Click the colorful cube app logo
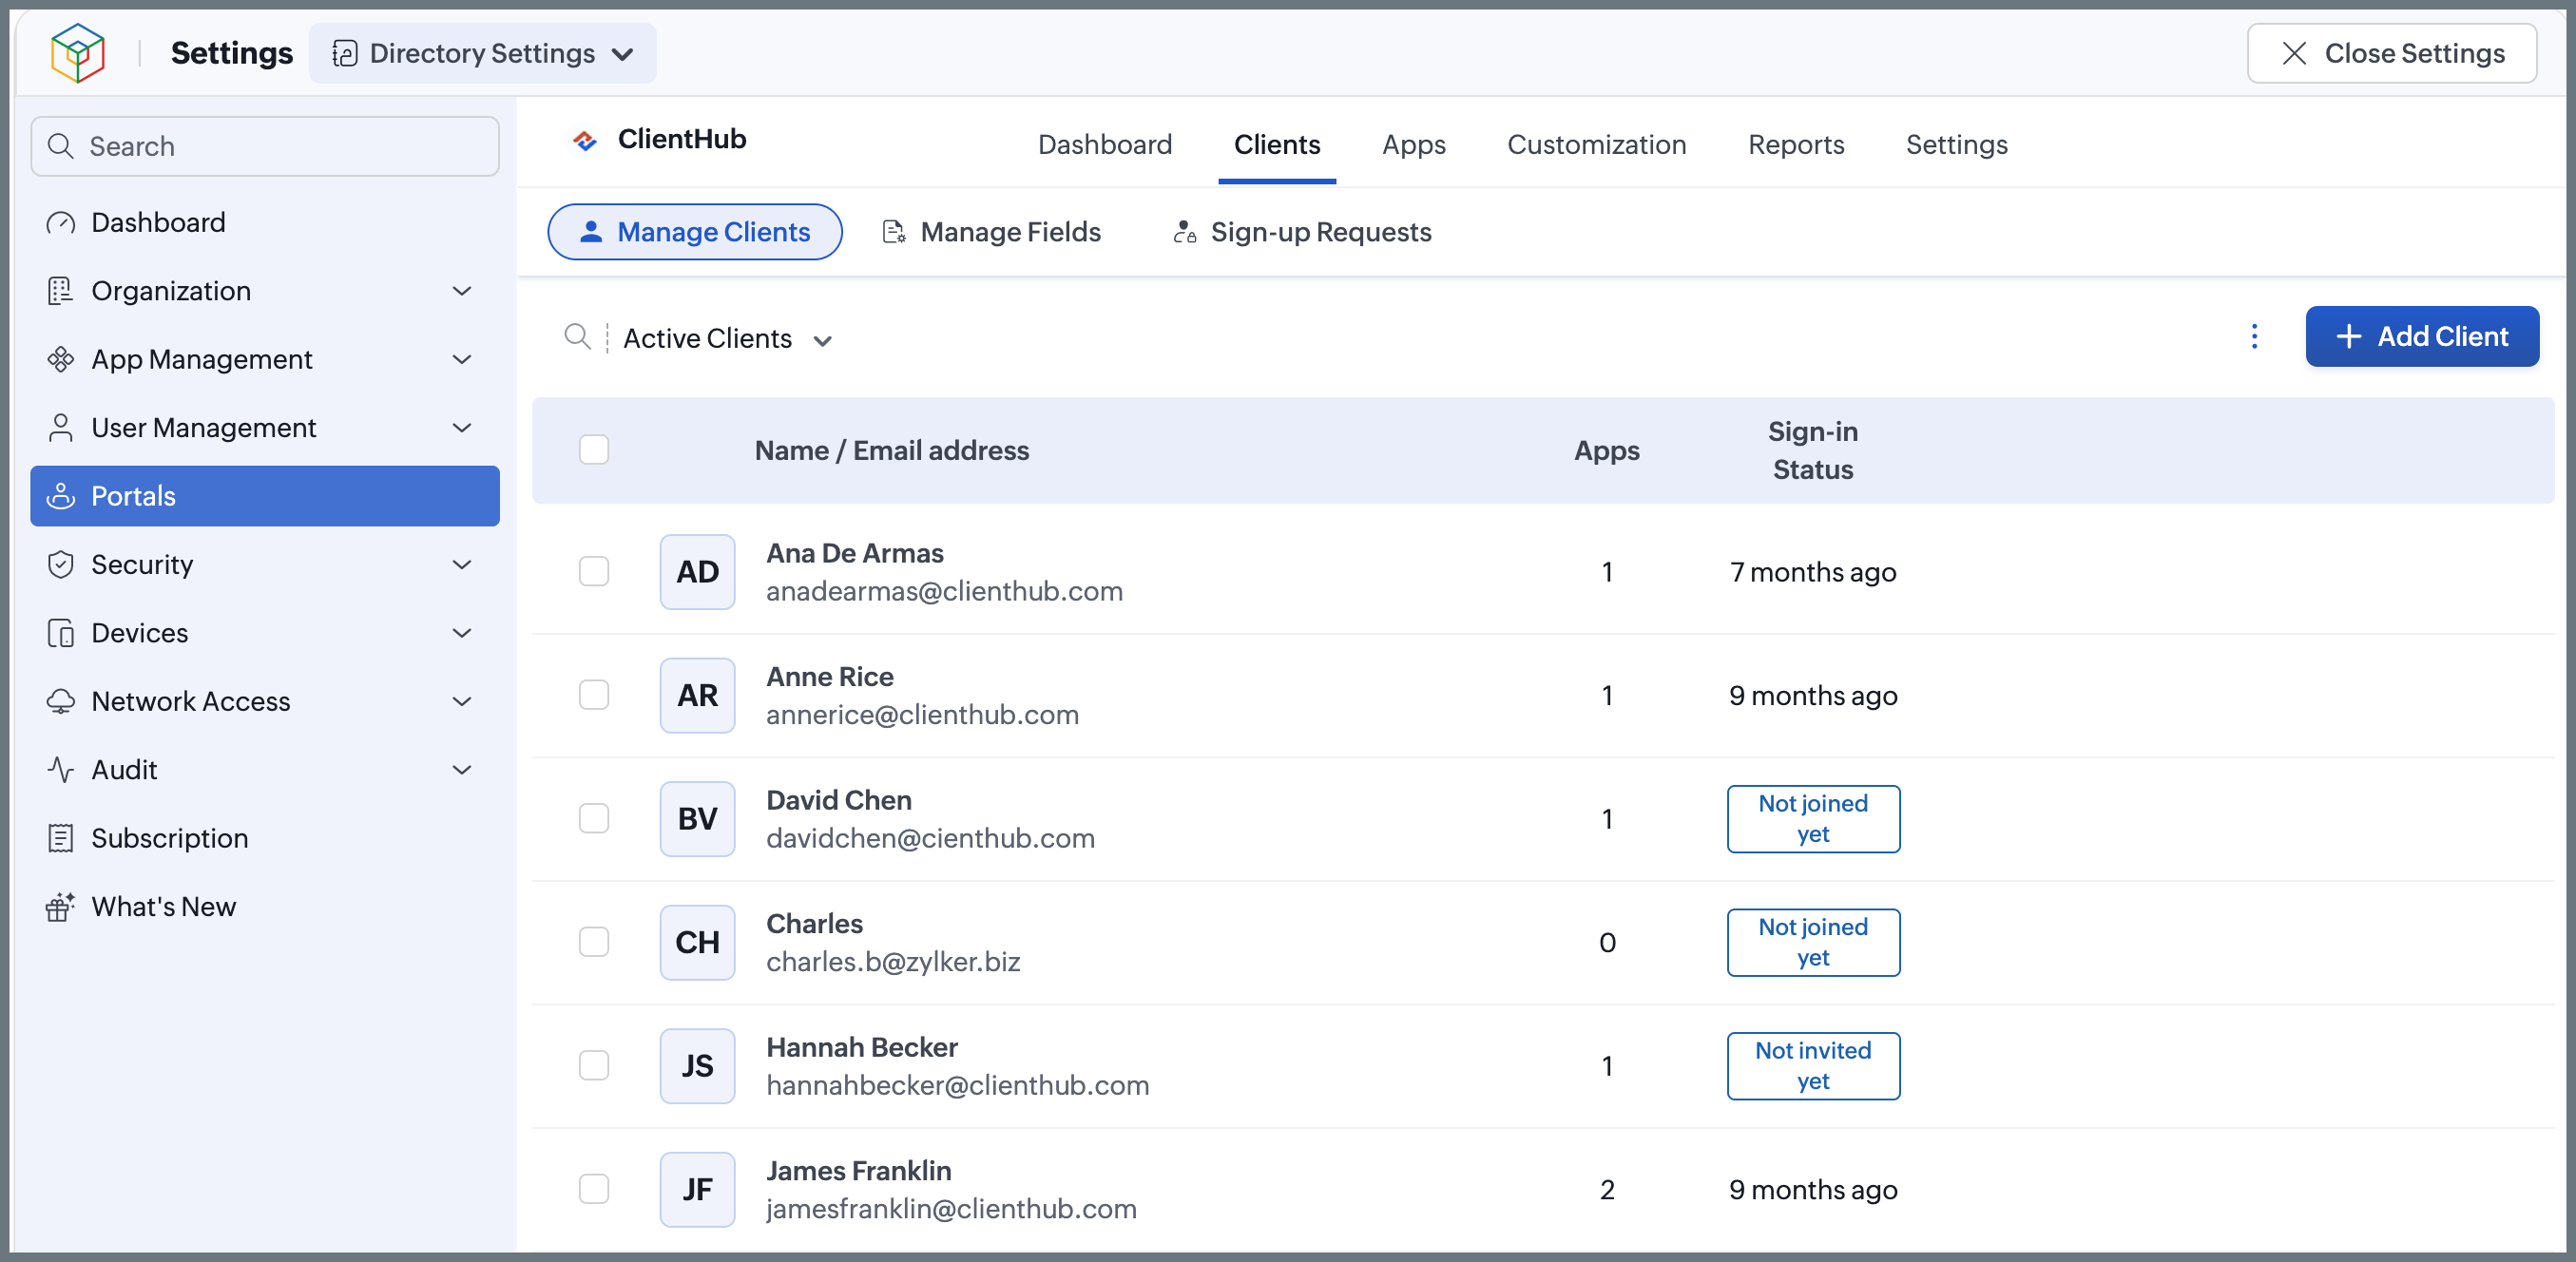 [x=78, y=53]
